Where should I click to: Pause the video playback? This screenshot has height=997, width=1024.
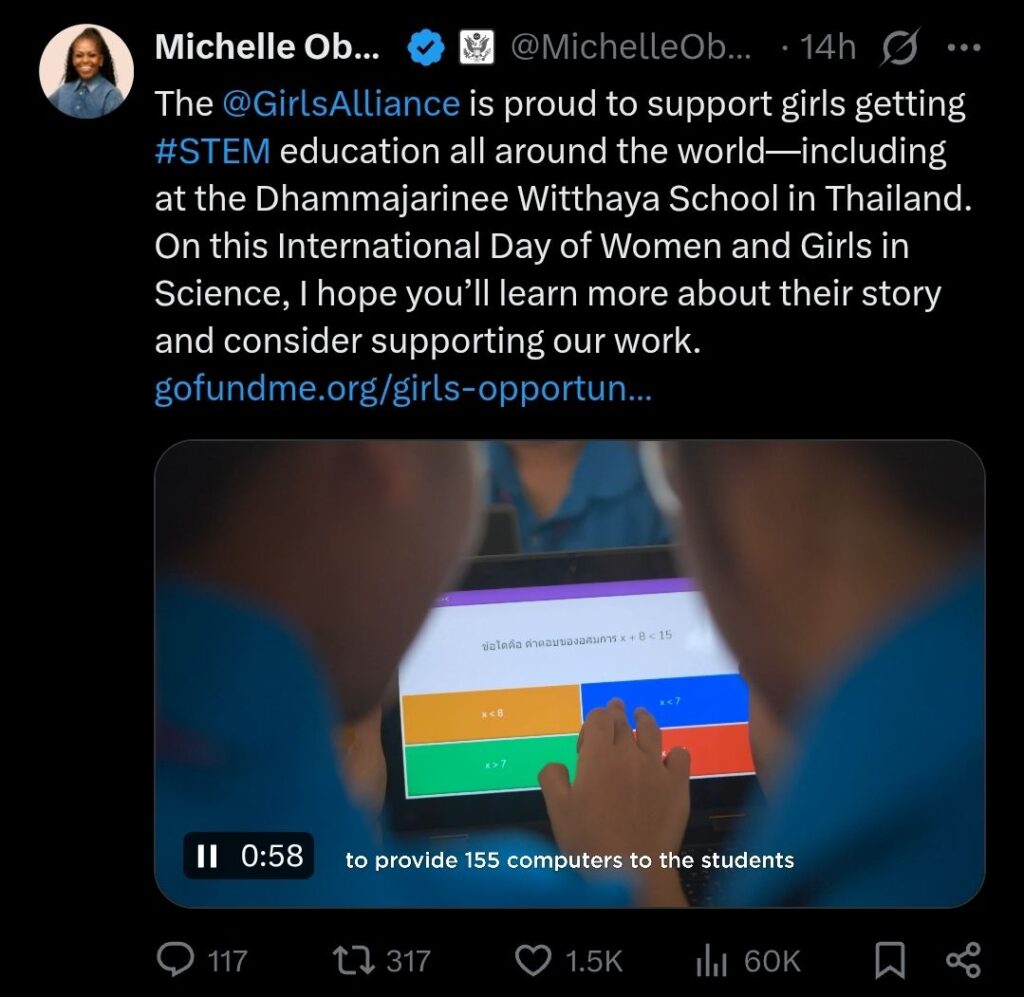click(207, 856)
